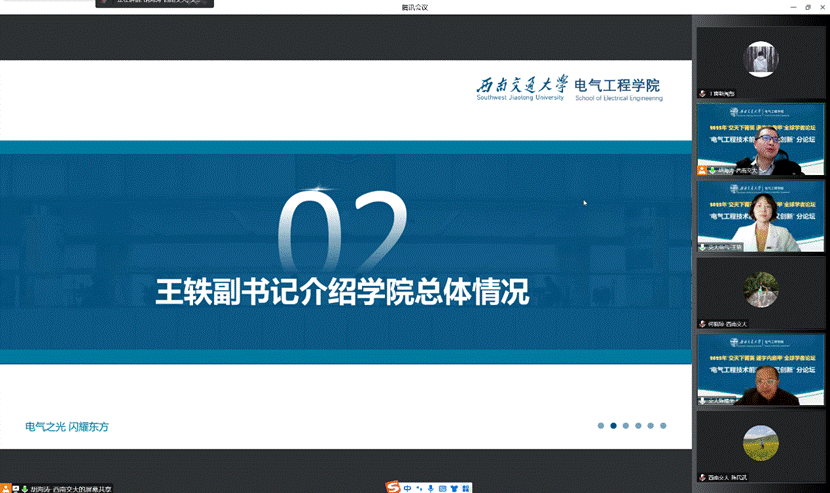The image size is (830, 493).
Task: Click the slide heading 王轶副书记介绍学院总体情况
Action: click(x=342, y=291)
